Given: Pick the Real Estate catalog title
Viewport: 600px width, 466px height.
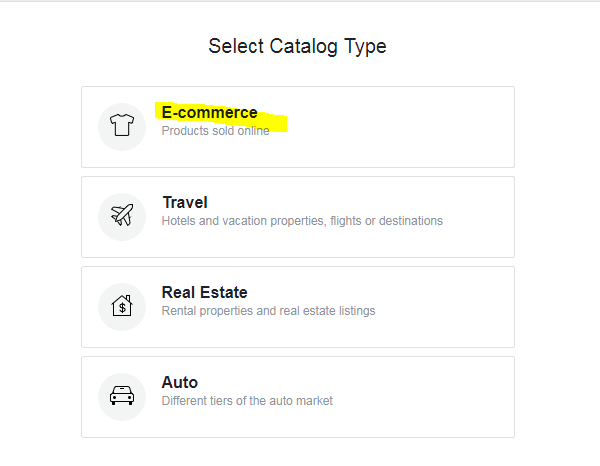Looking at the screenshot, I should coord(204,292).
